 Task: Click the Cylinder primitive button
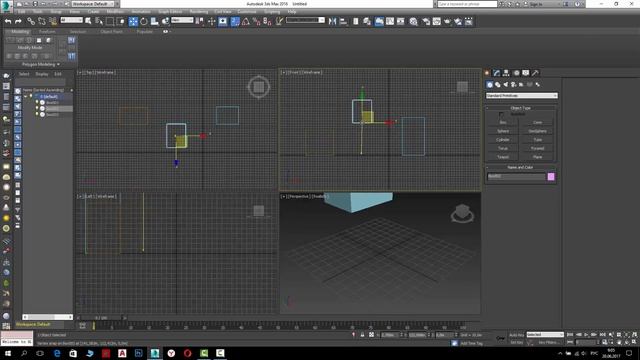coord(503,140)
